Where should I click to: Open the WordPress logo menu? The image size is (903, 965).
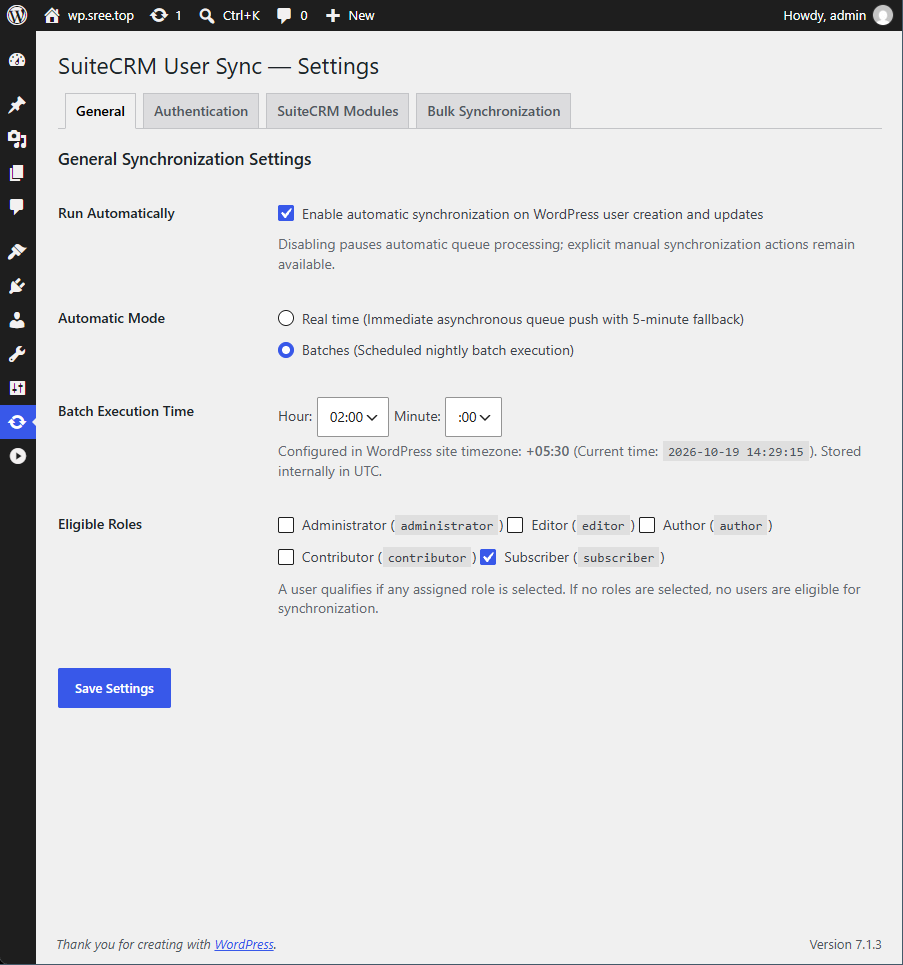(x=17, y=15)
